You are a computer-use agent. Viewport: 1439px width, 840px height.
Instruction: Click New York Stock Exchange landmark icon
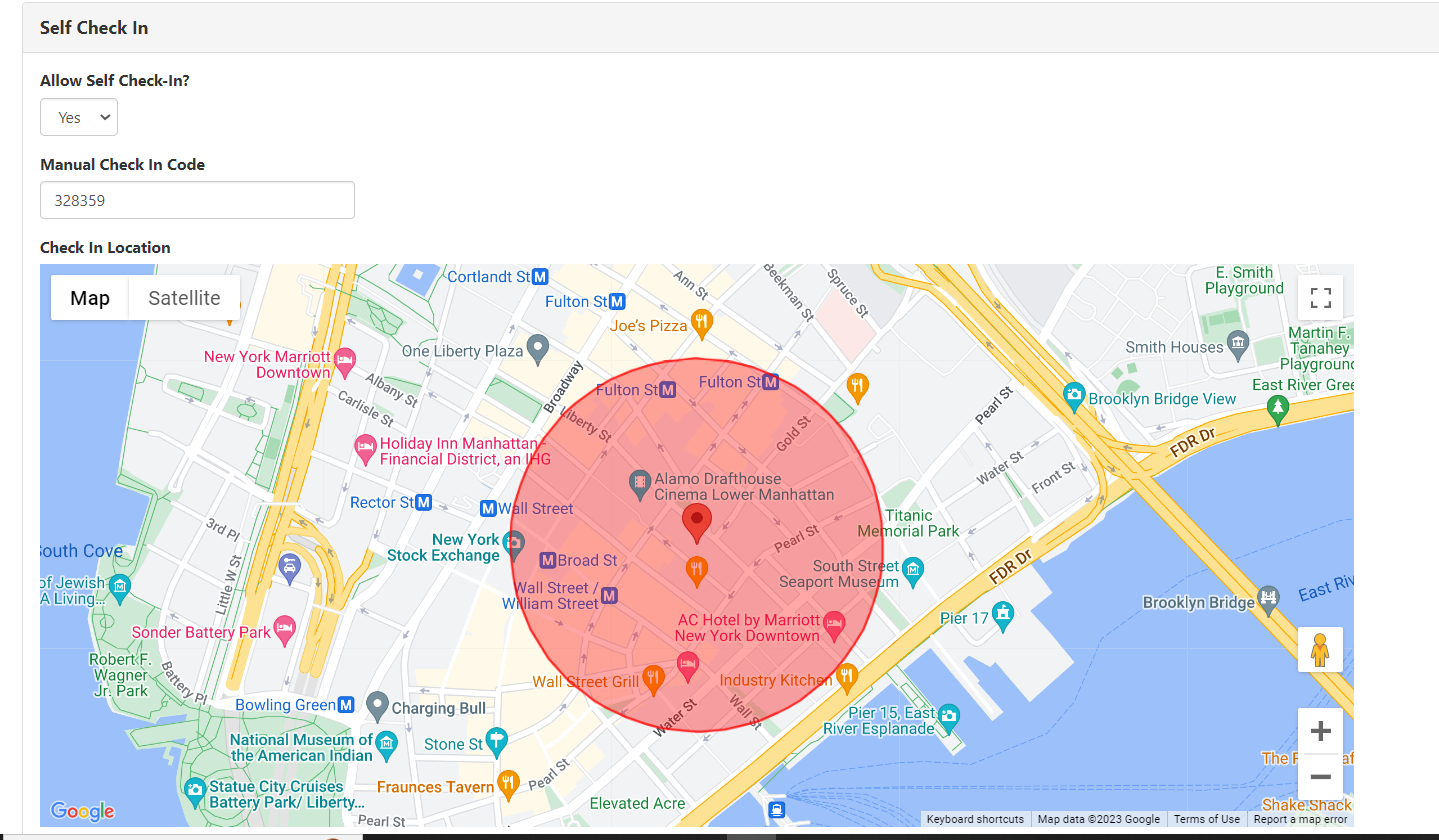[x=514, y=546]
